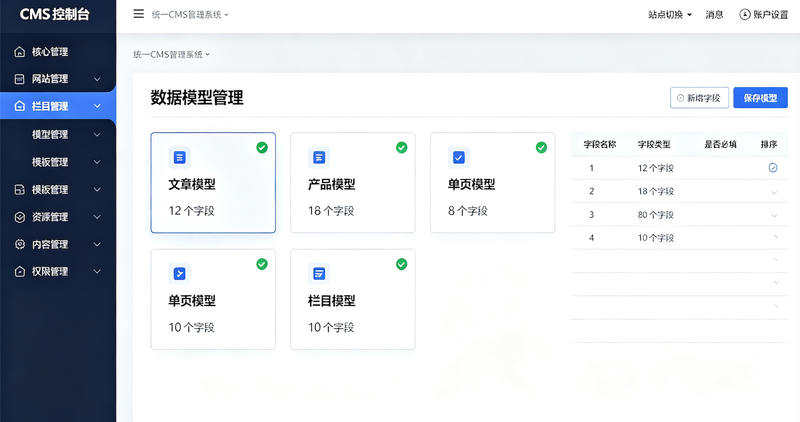Toggle green checkmark on 文章模型 card
This screenshot has width=800, height=422.
(x=262, y=147)
